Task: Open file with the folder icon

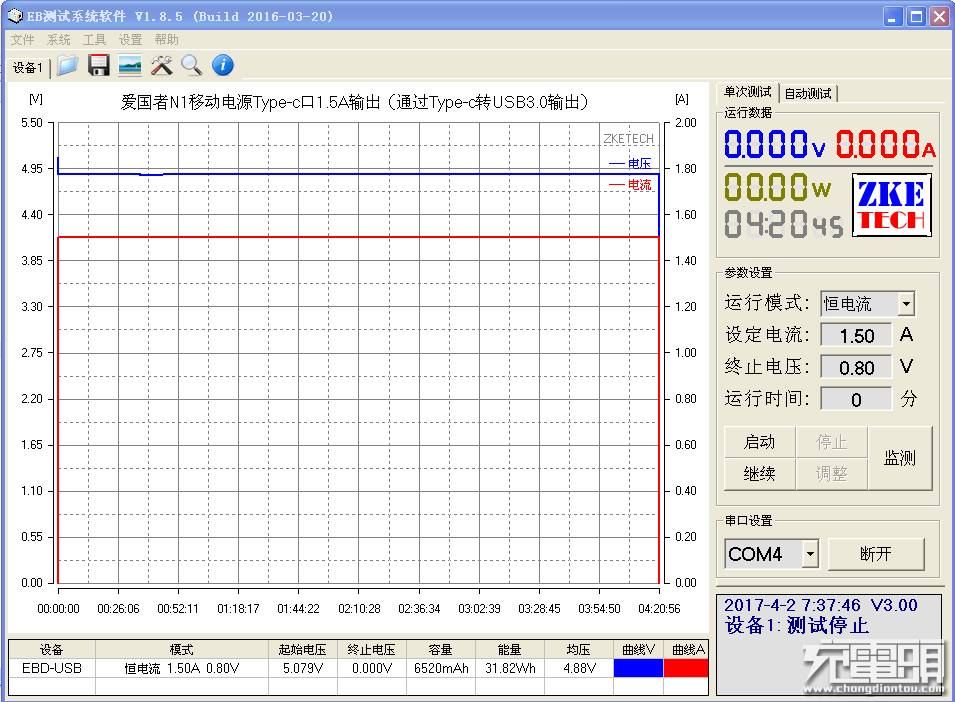Action: tap(68, 65)
